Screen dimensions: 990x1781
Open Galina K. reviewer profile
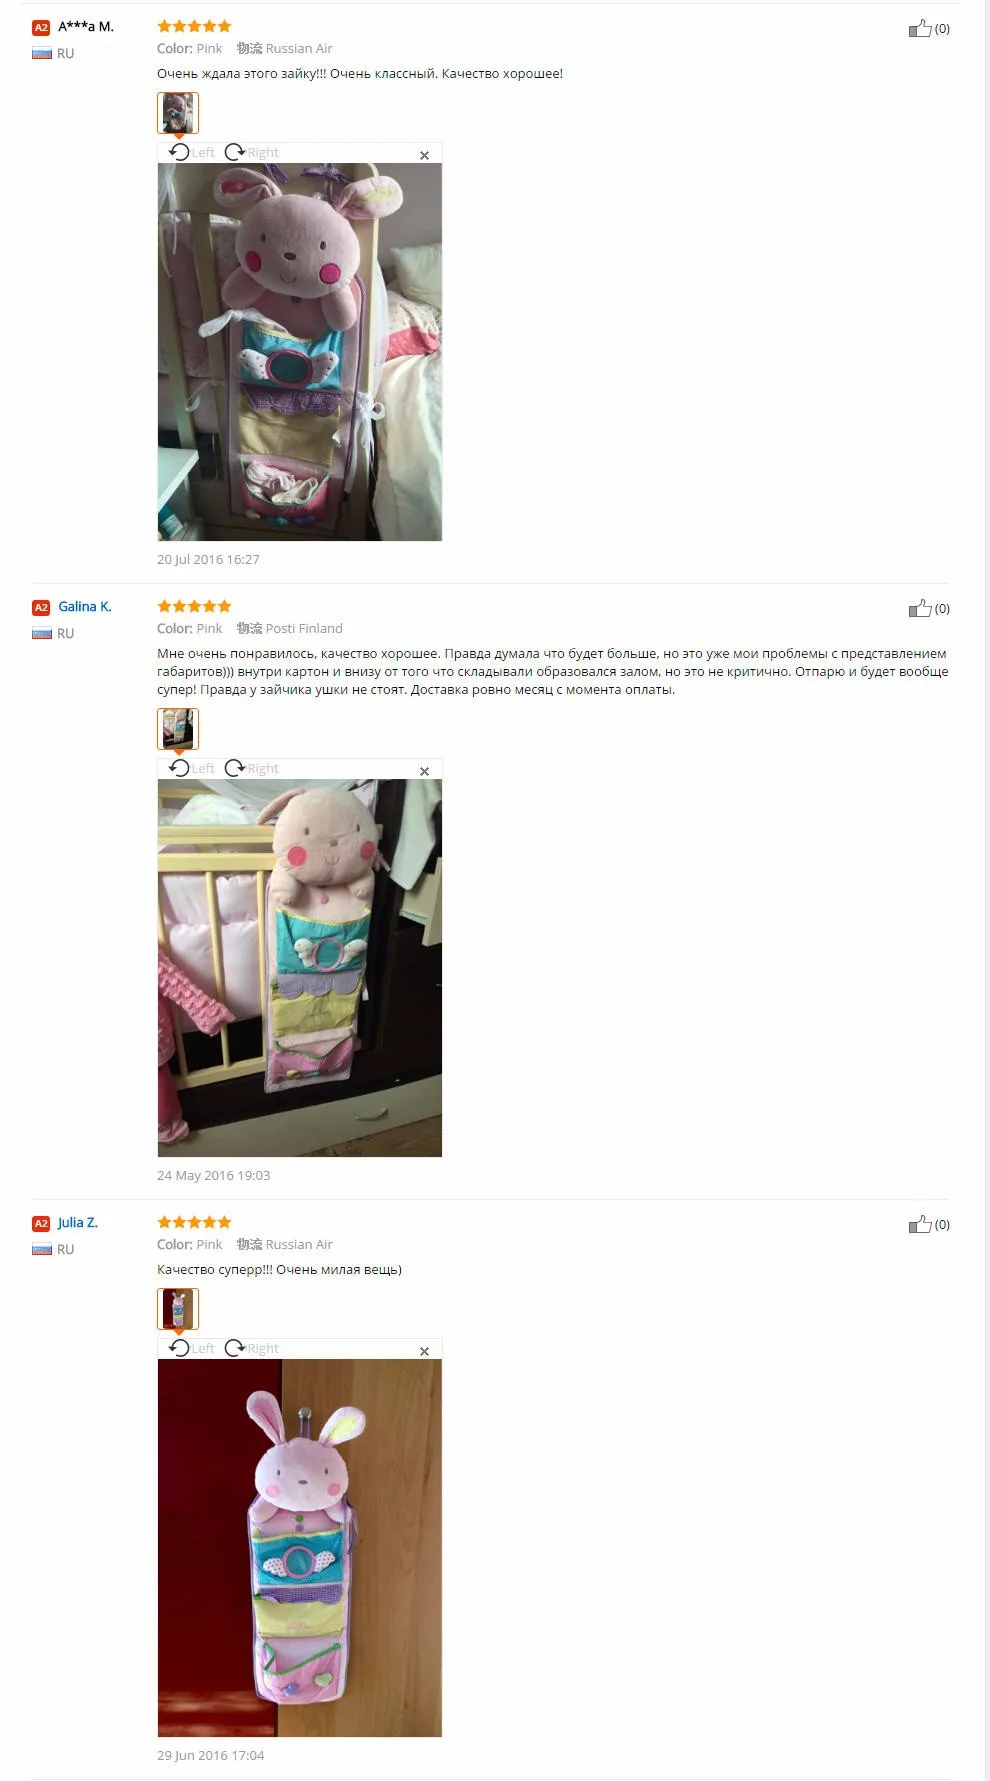[x=85, y=606]
